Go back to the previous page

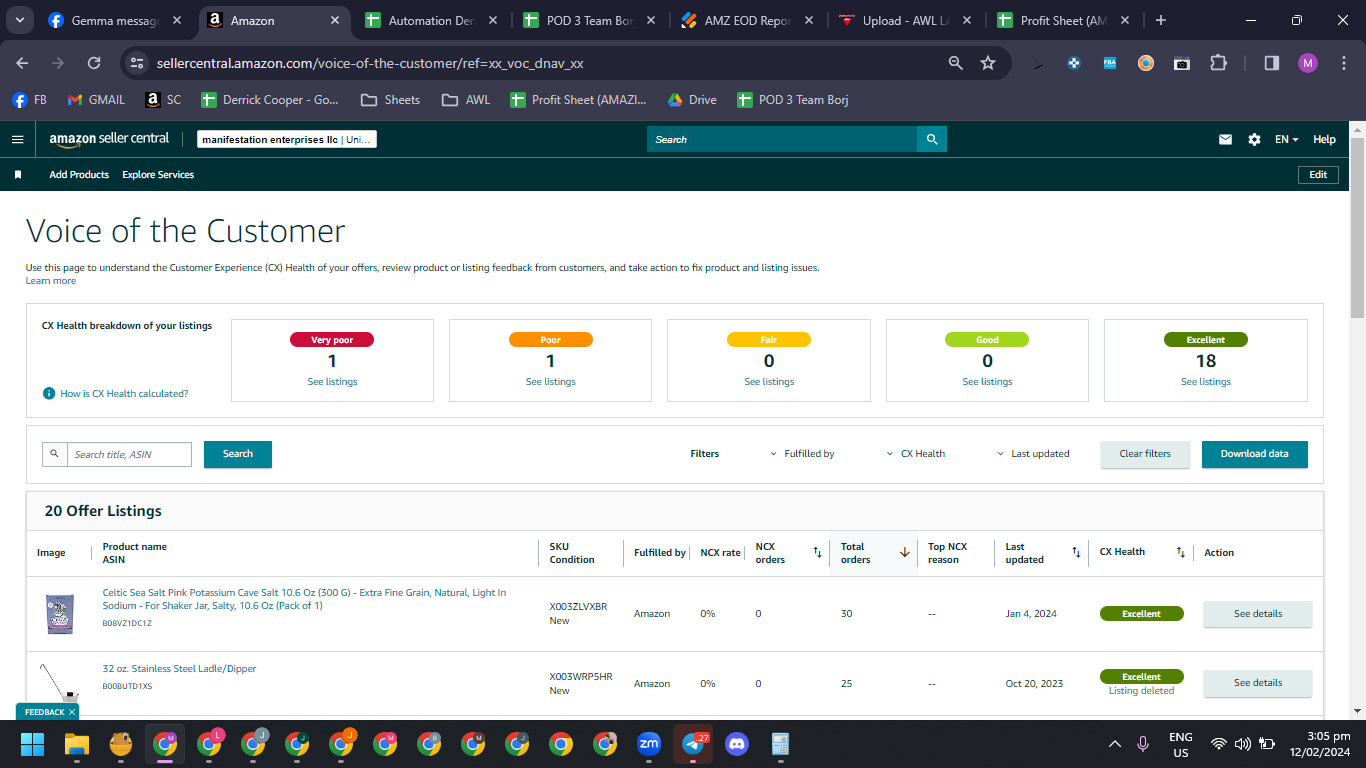[22, 63]
